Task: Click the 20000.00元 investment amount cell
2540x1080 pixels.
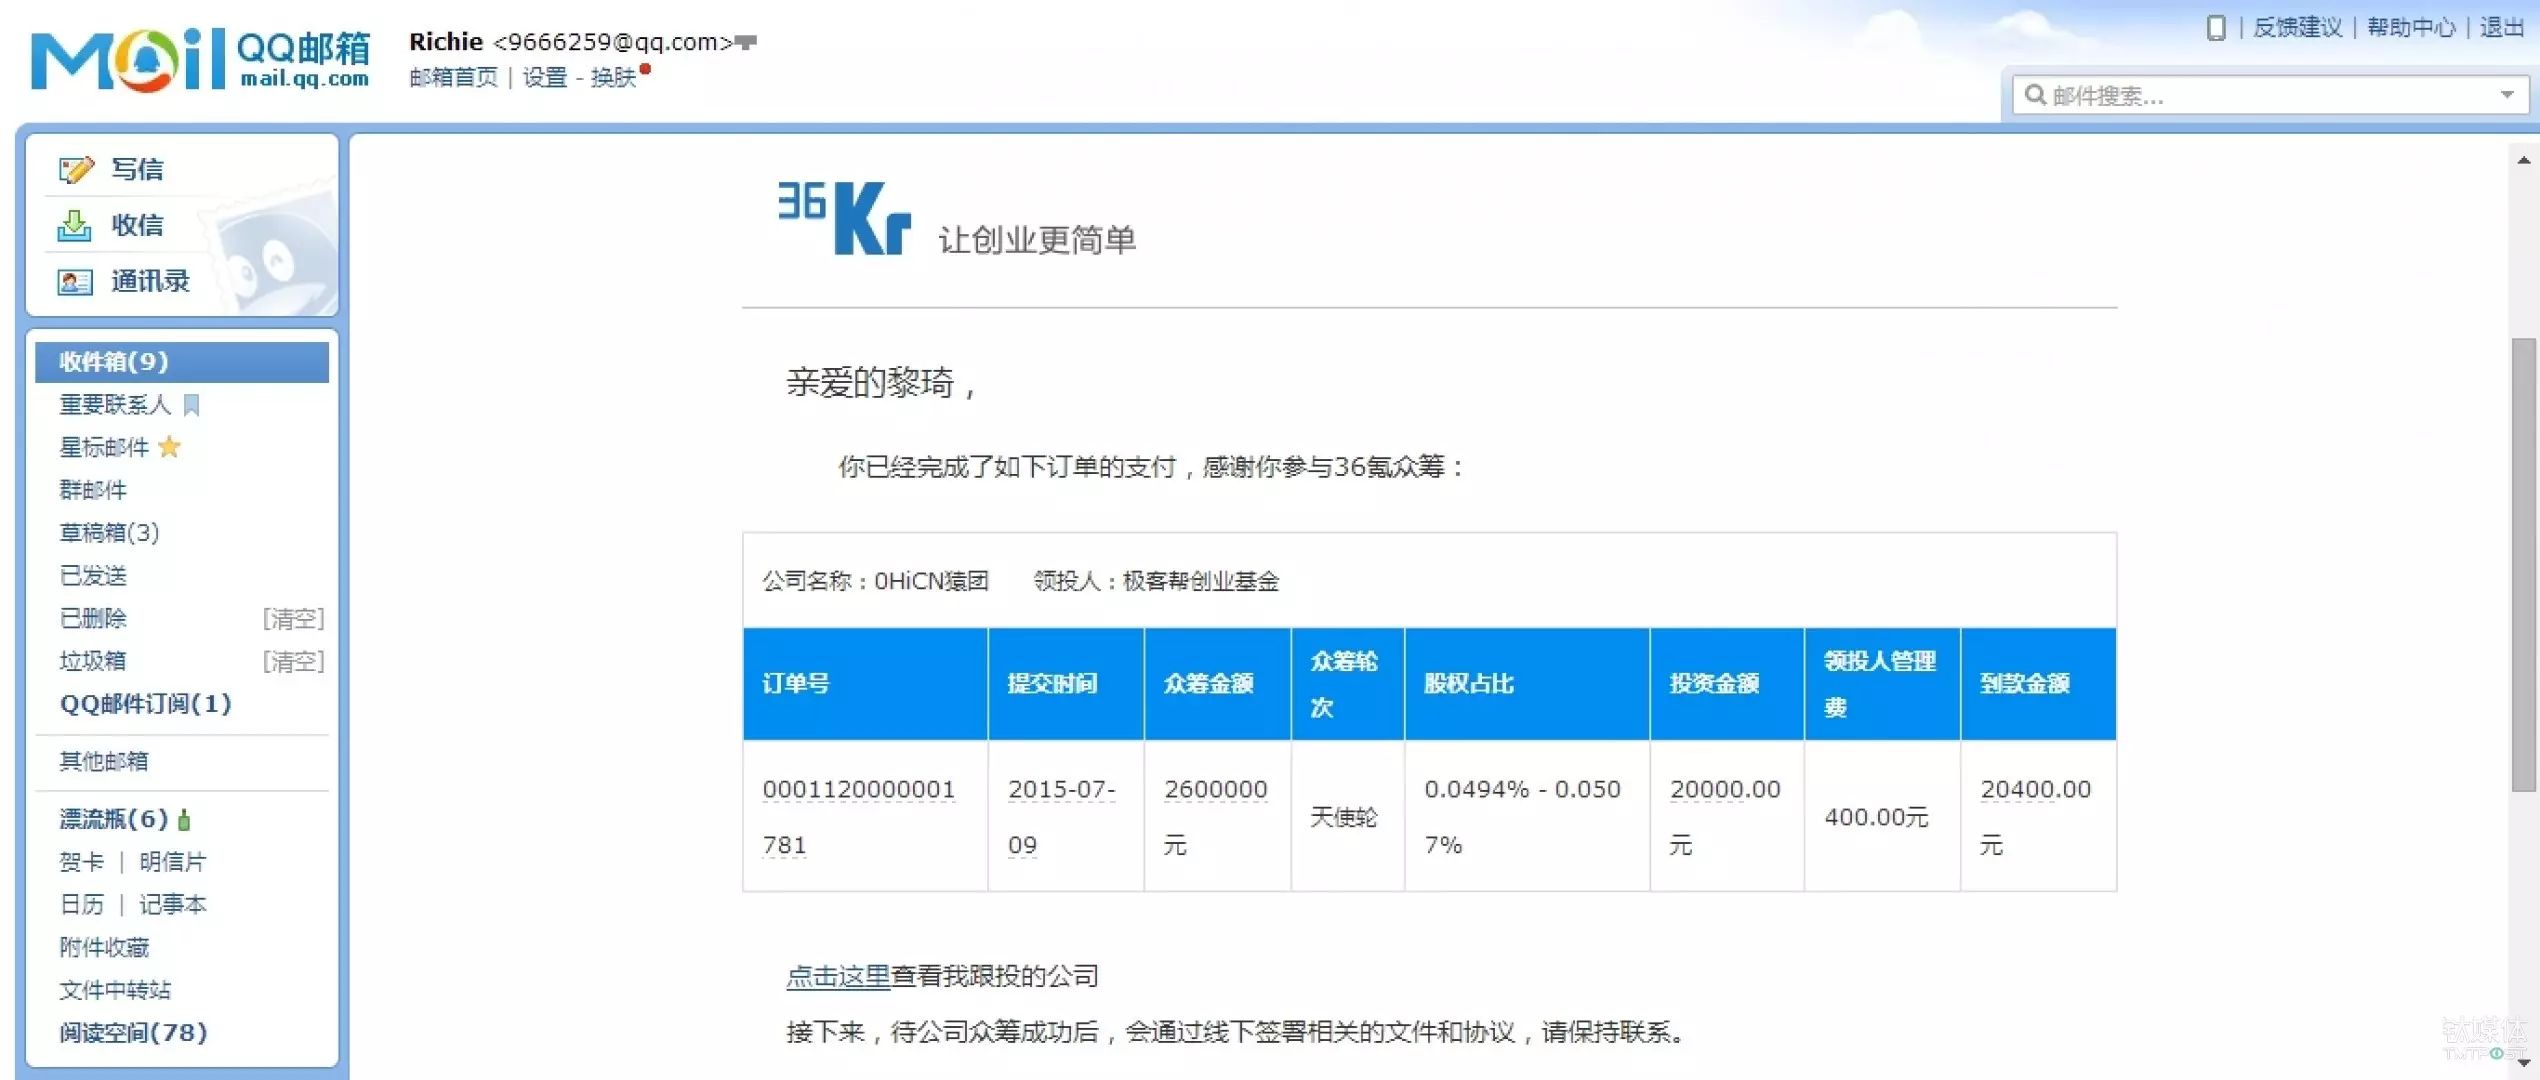Action: (x=1727, y=817)
